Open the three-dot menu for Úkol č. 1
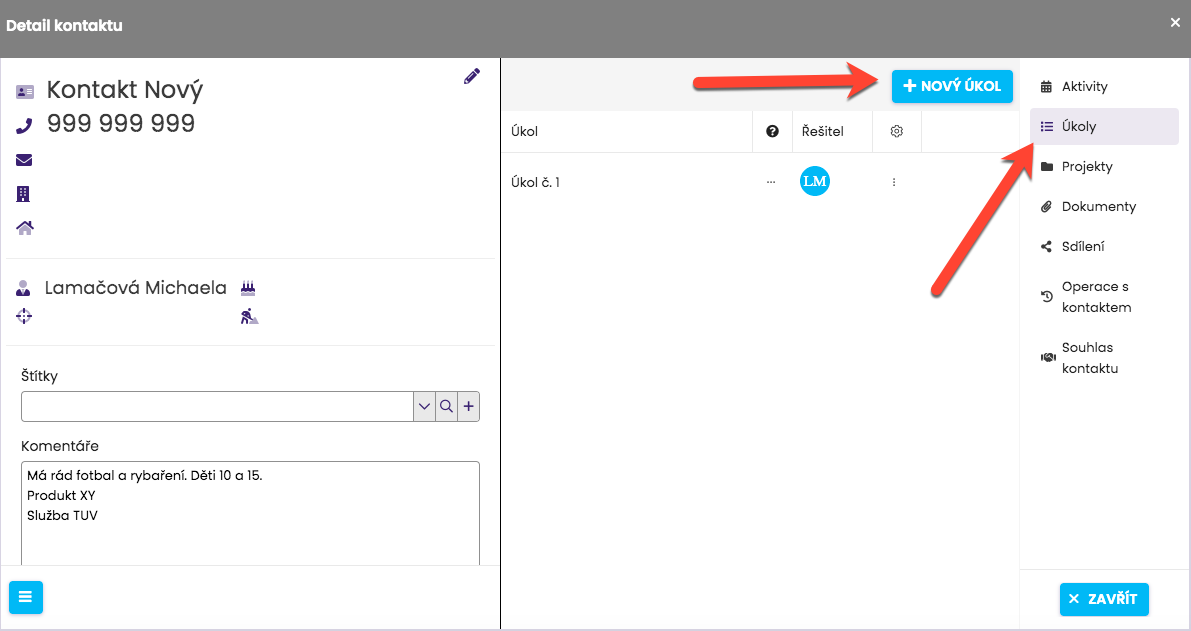This screenshot has height=631, width=1191. coord(894,182)
